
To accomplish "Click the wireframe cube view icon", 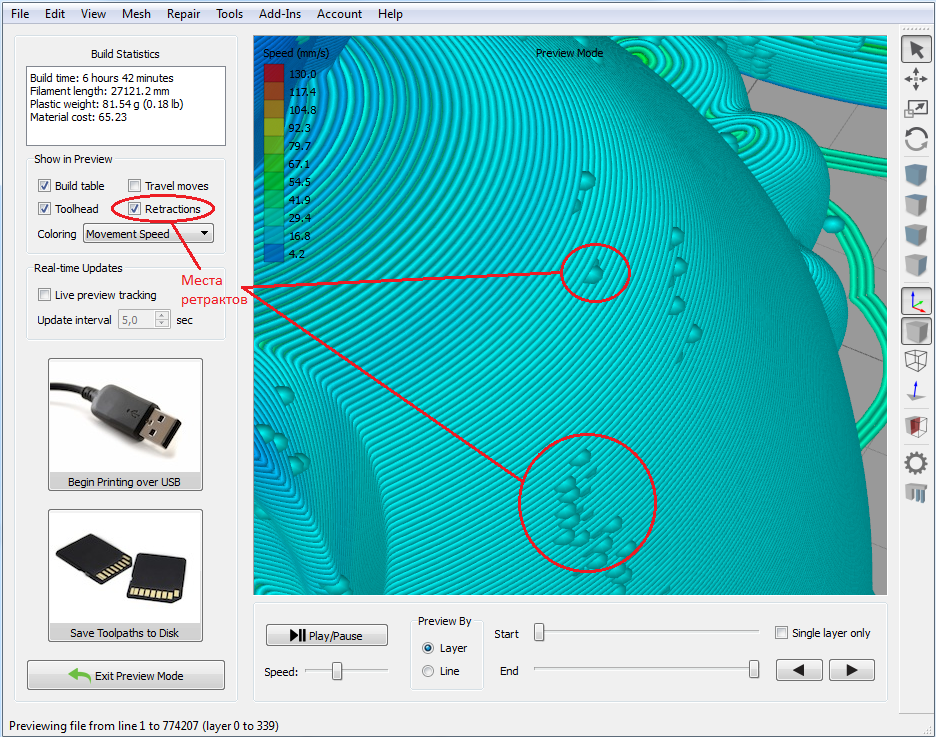I will (915, 360).
